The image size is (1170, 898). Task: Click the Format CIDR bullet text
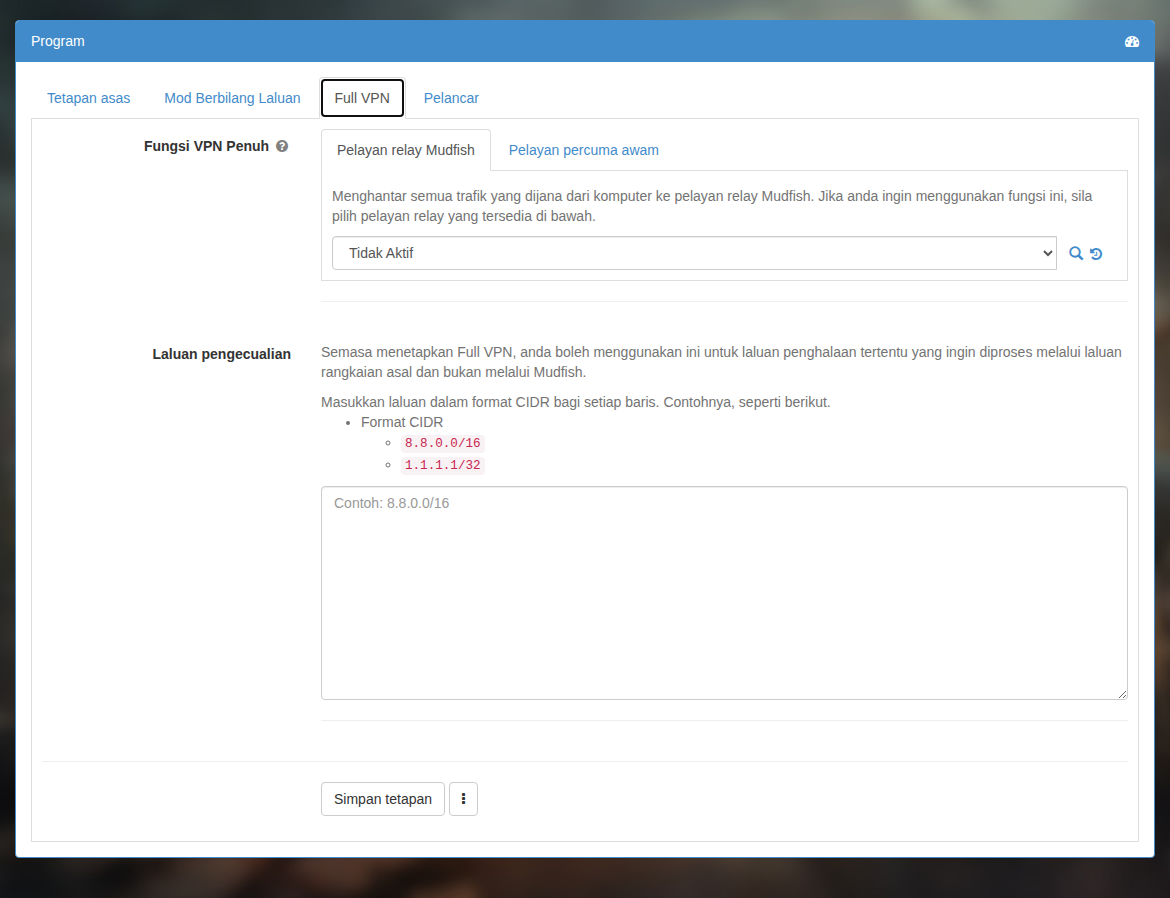(x=402, y=422)
